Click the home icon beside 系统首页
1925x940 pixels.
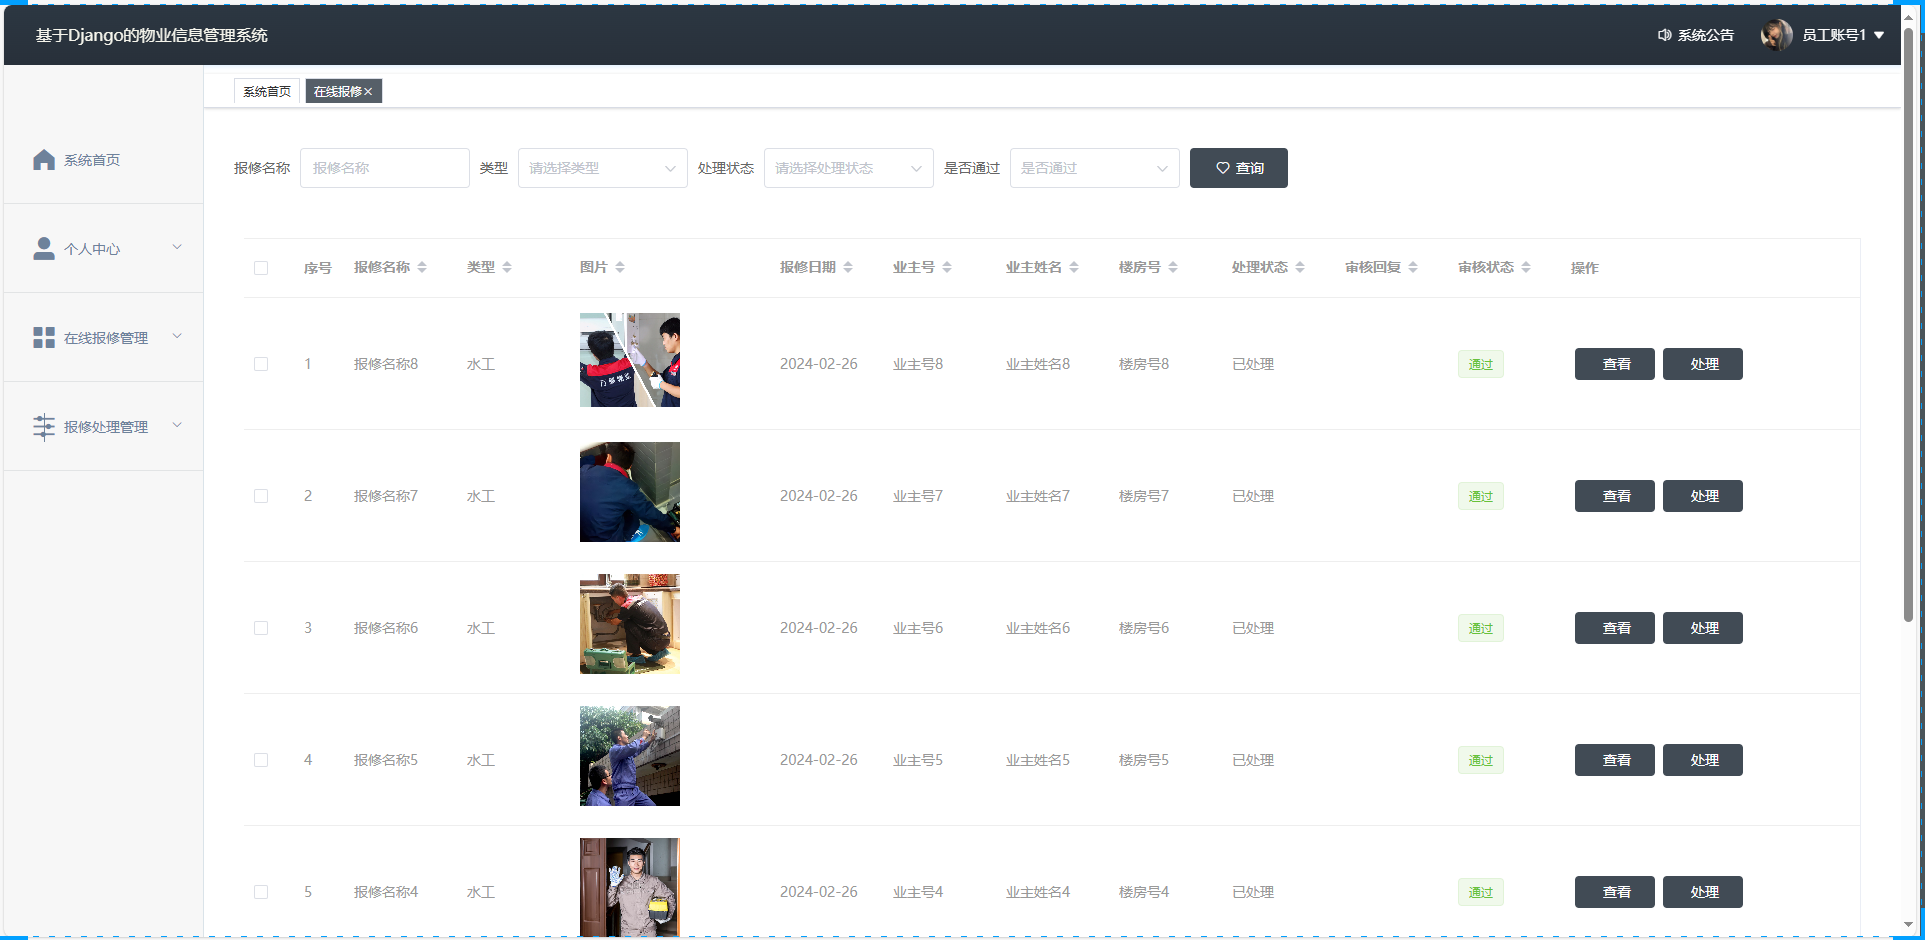(x=44, y=160)
